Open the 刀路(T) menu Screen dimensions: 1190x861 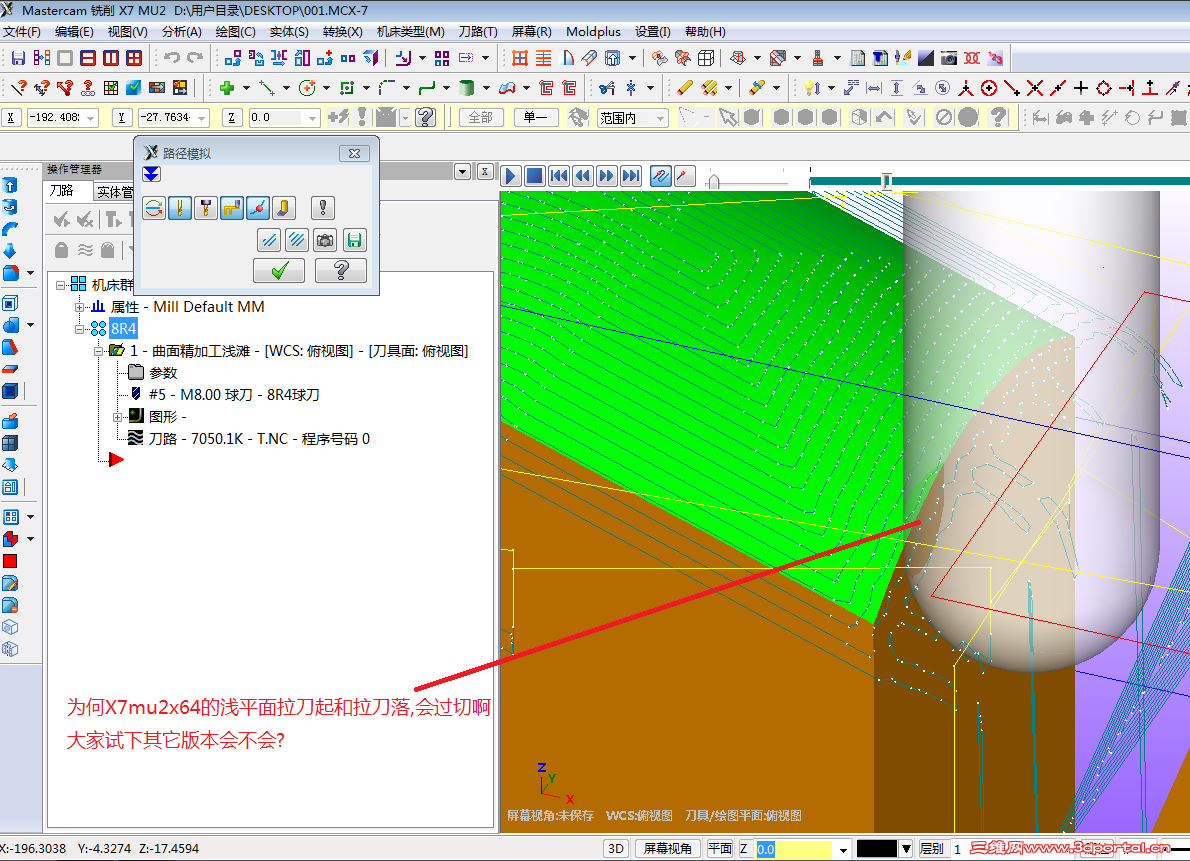tap(478, 31)
